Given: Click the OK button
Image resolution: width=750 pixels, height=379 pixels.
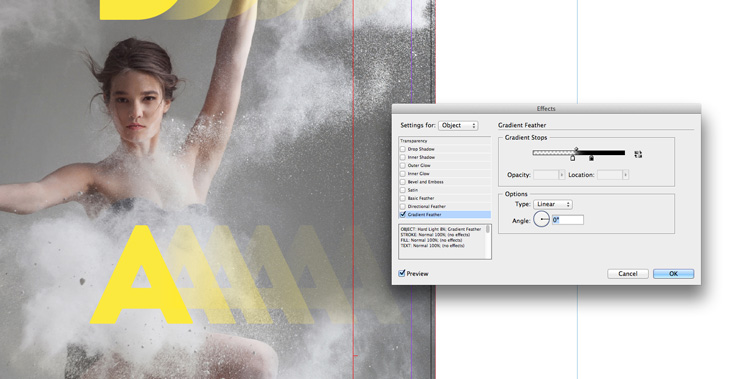Looking at the screenshot, I should click(x=673, y=274).
